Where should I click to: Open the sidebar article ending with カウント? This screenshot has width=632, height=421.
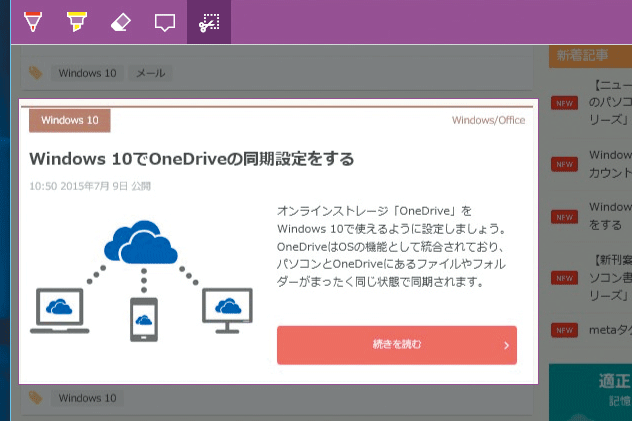click(x=610, y=164)
